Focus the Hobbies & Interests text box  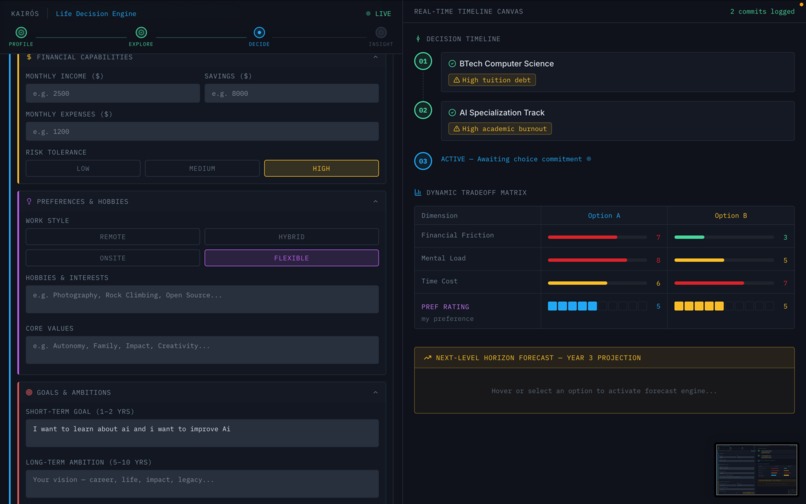coord(202,299)
